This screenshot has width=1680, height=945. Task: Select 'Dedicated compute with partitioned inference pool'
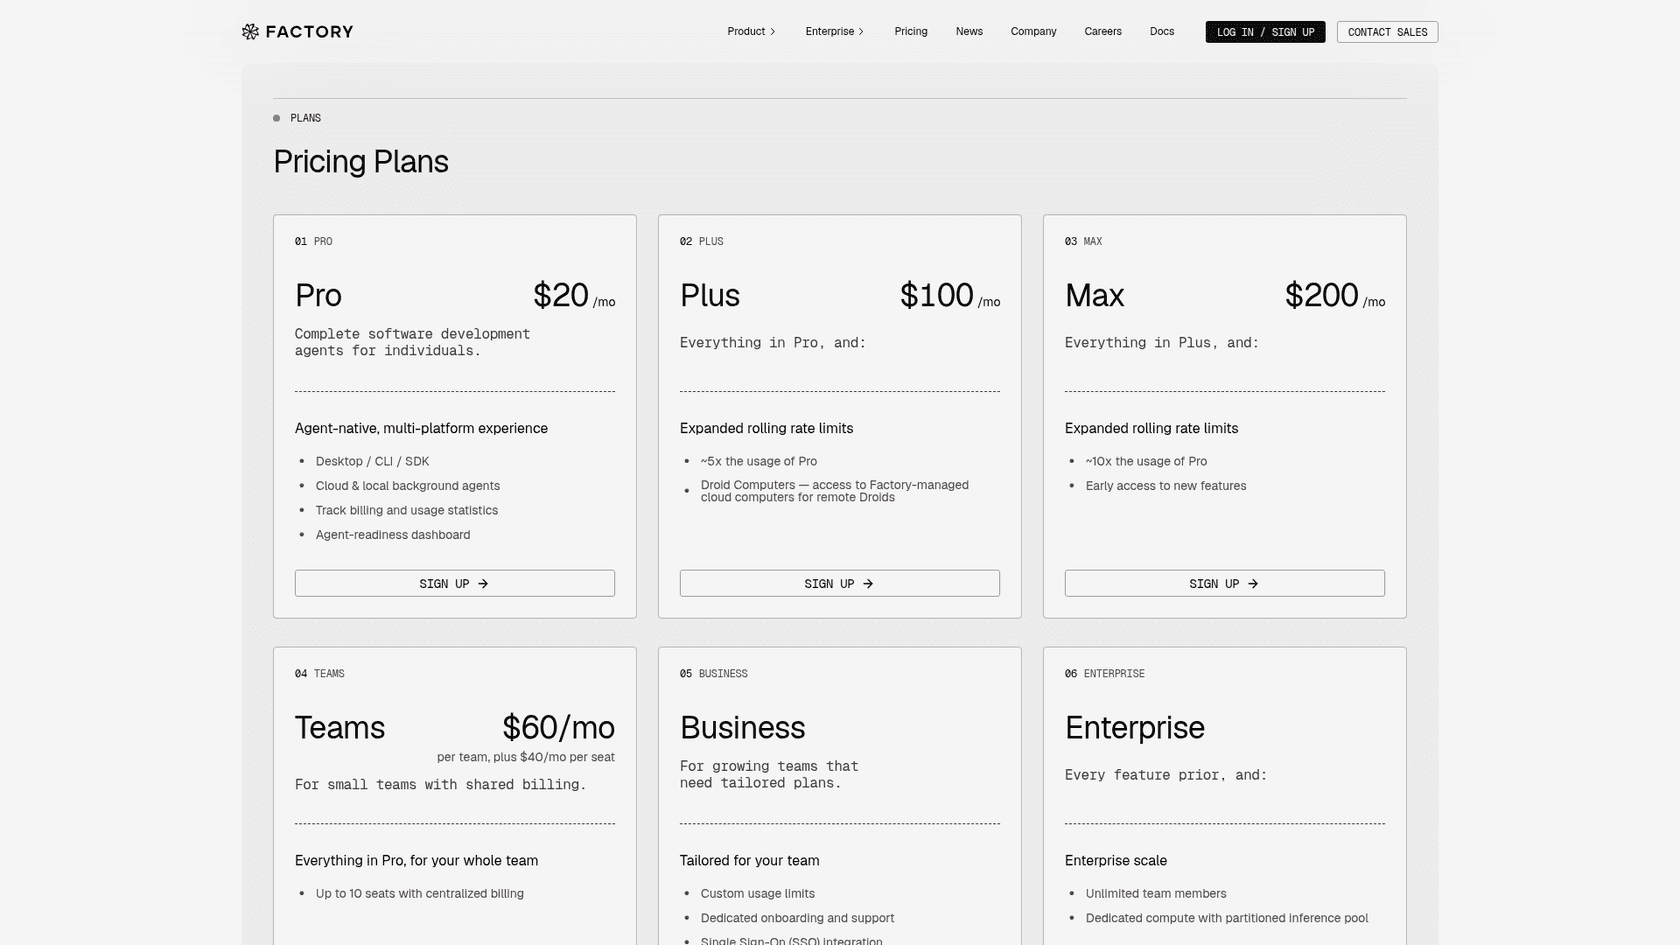pyautogui.click(x=1227, y=918)
